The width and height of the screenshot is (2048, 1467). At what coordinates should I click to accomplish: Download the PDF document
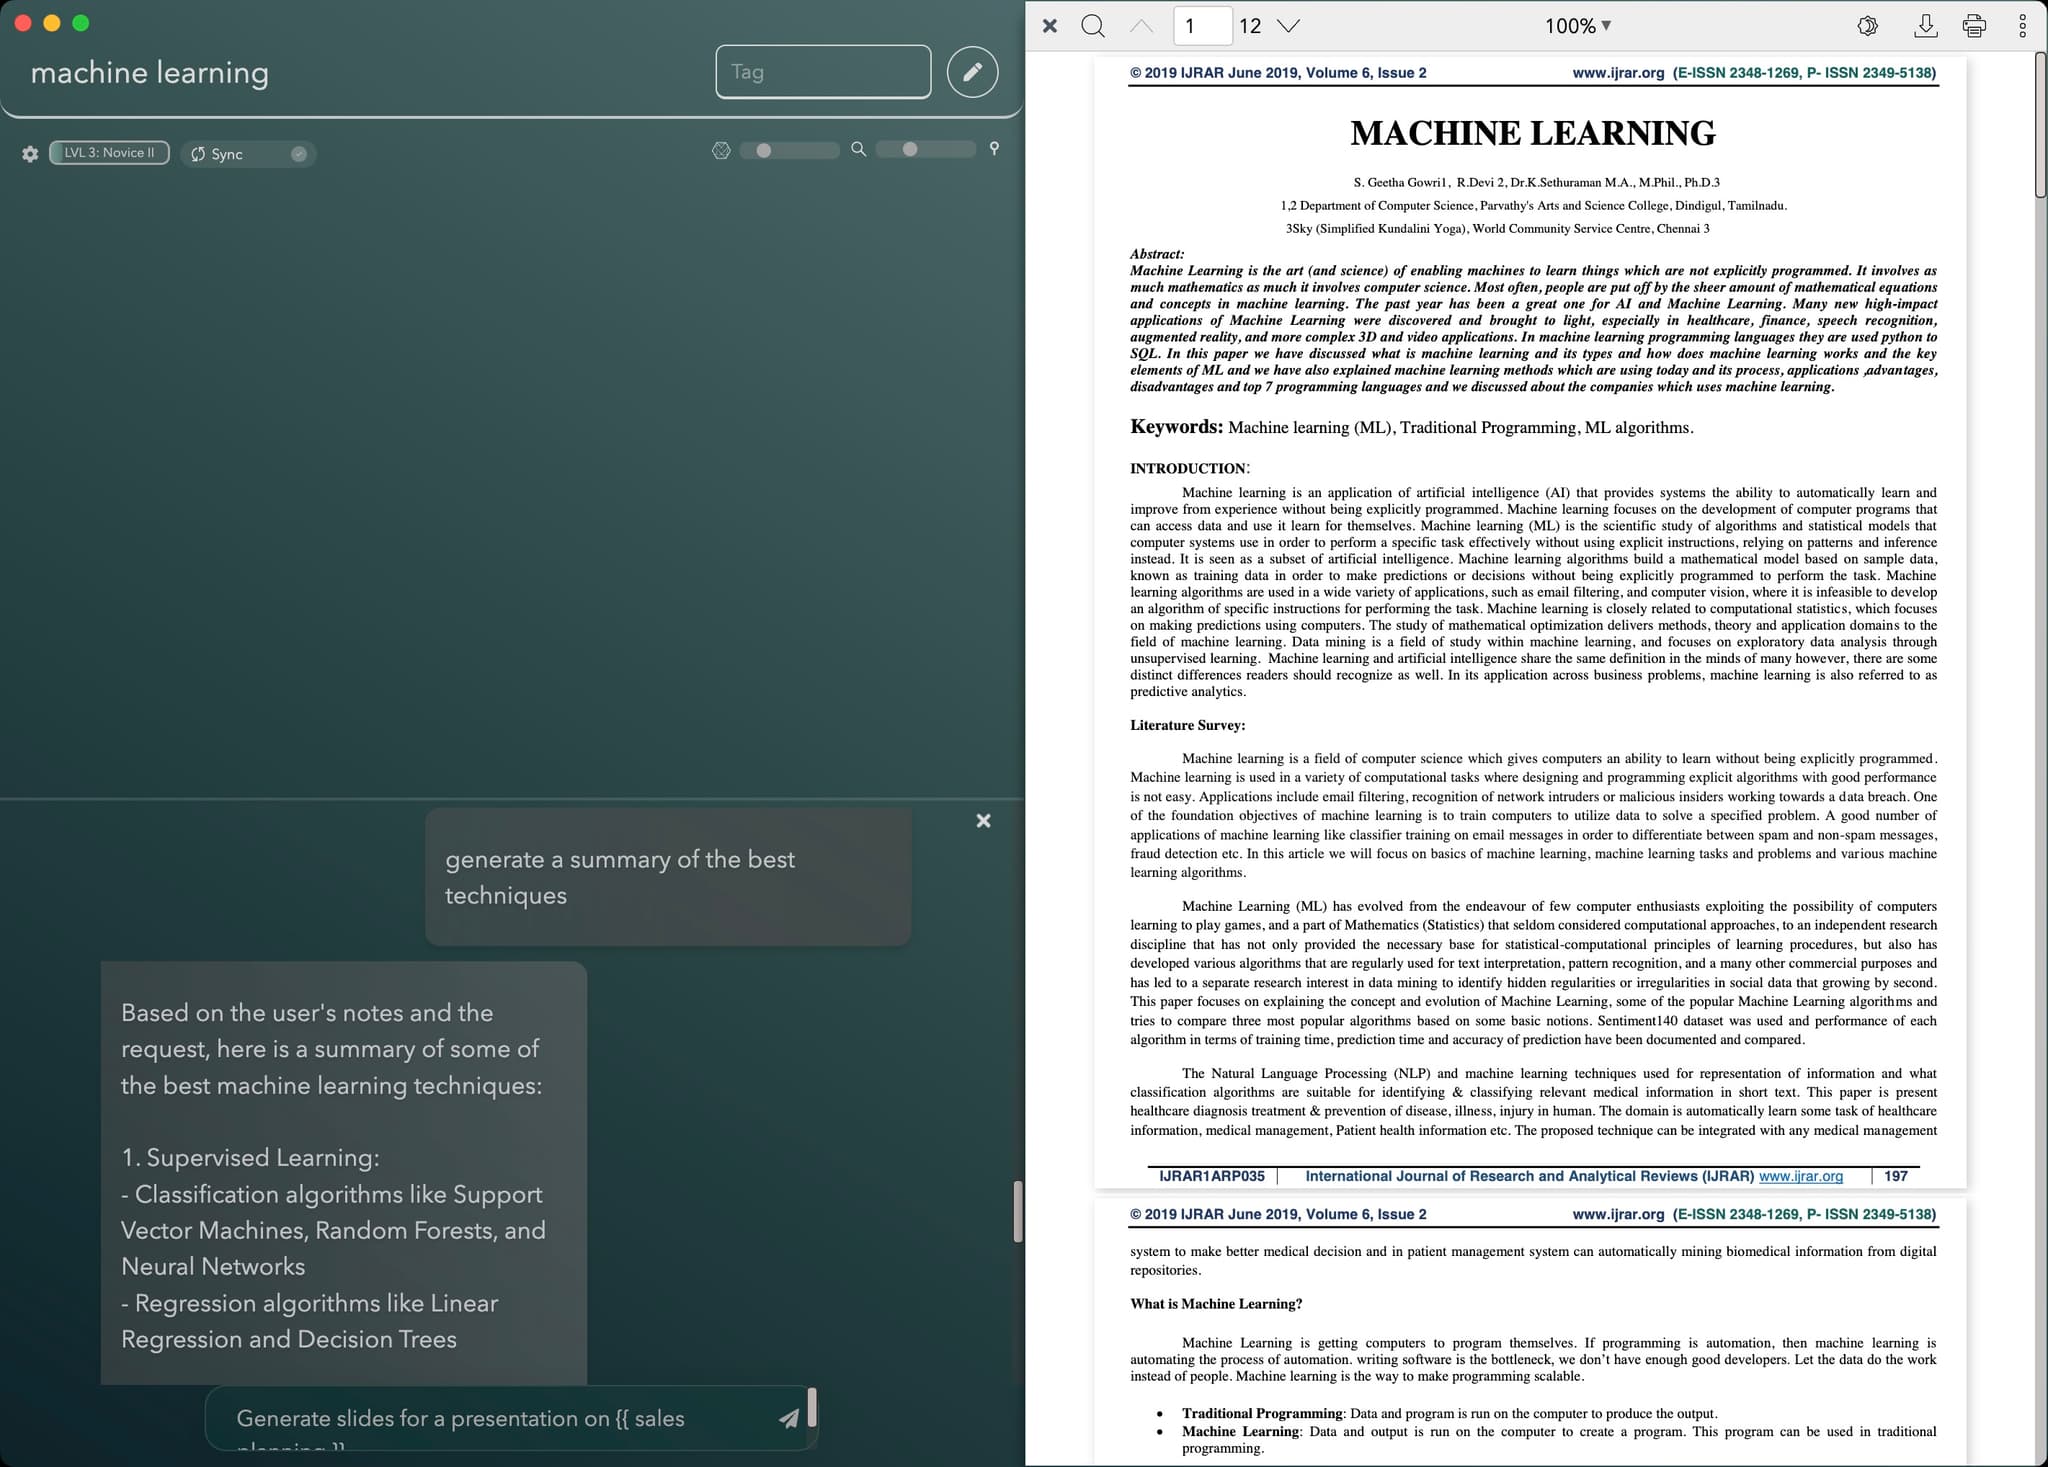coord(1925,26)
